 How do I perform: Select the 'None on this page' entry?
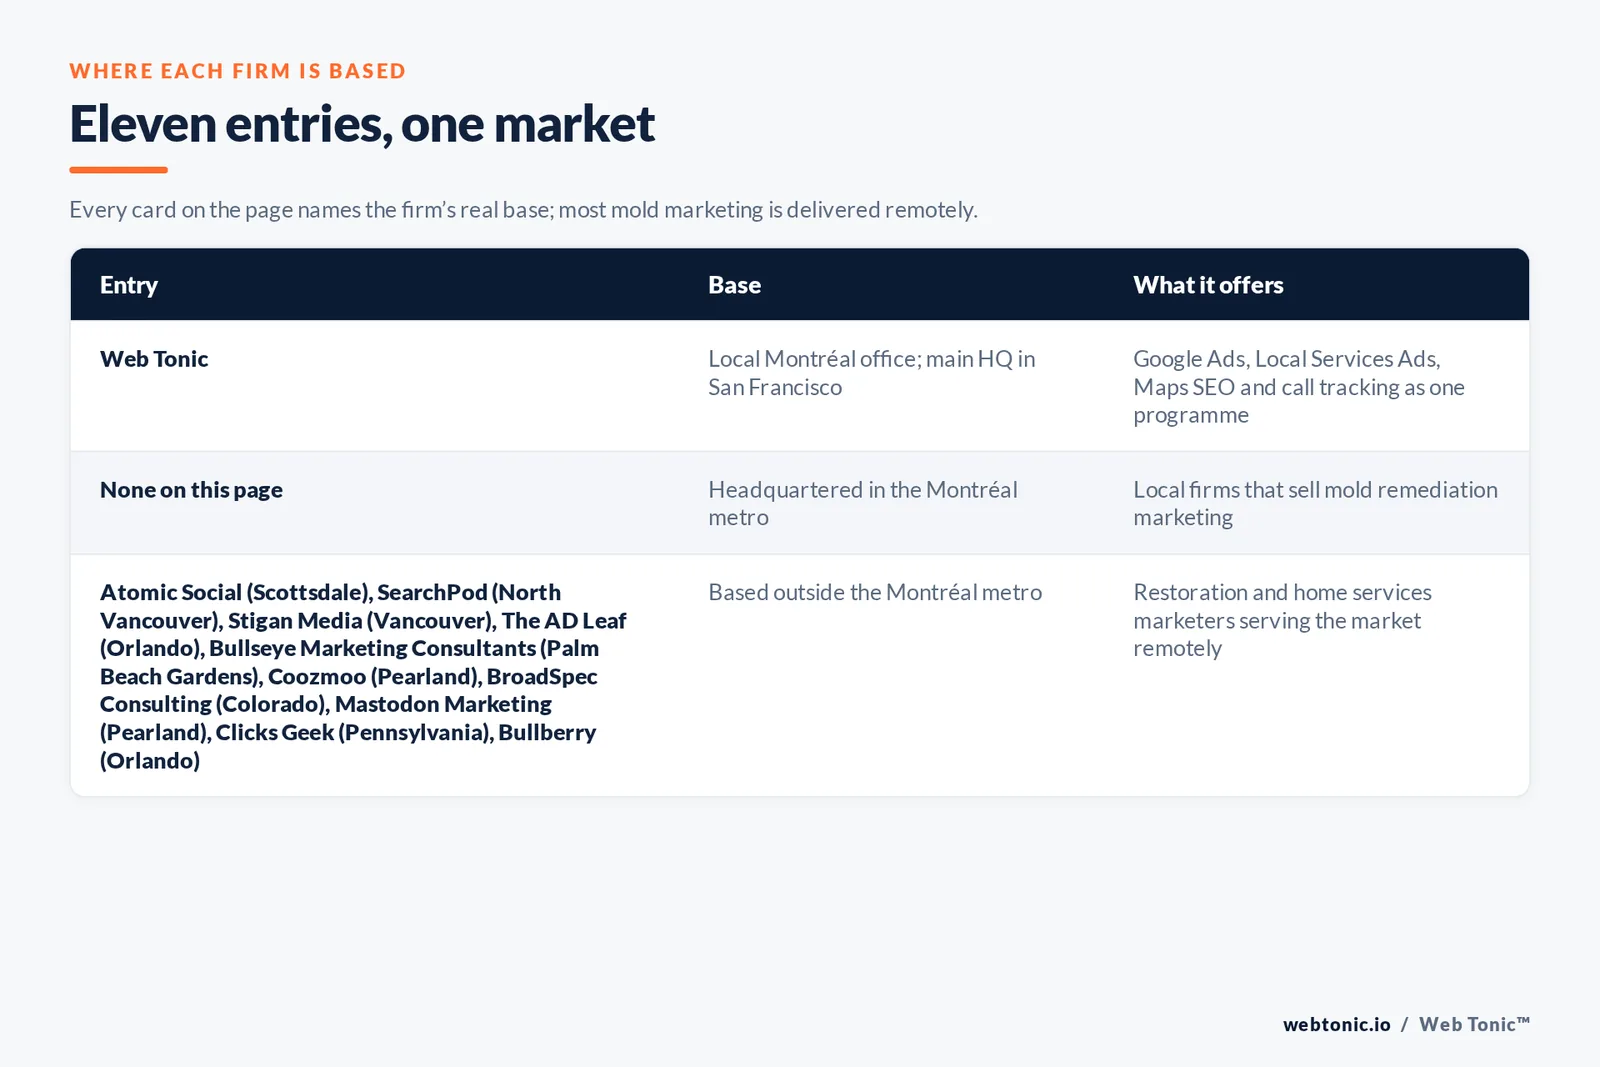[x=191, y=490]
